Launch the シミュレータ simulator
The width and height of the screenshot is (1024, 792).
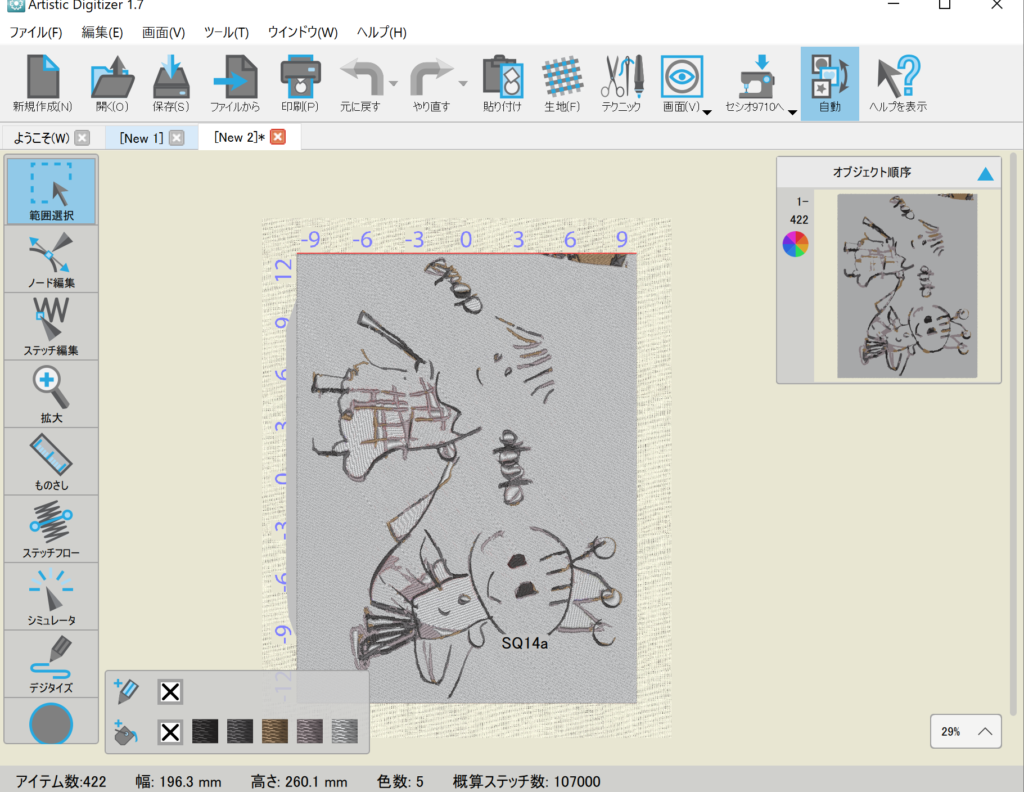click(x=51, y=596)
